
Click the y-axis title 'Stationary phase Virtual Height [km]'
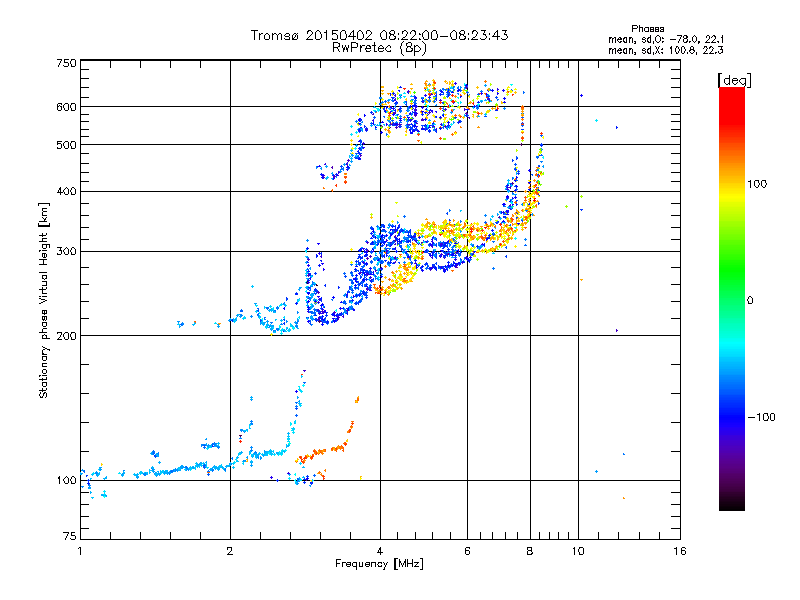(x=43, y=301)
